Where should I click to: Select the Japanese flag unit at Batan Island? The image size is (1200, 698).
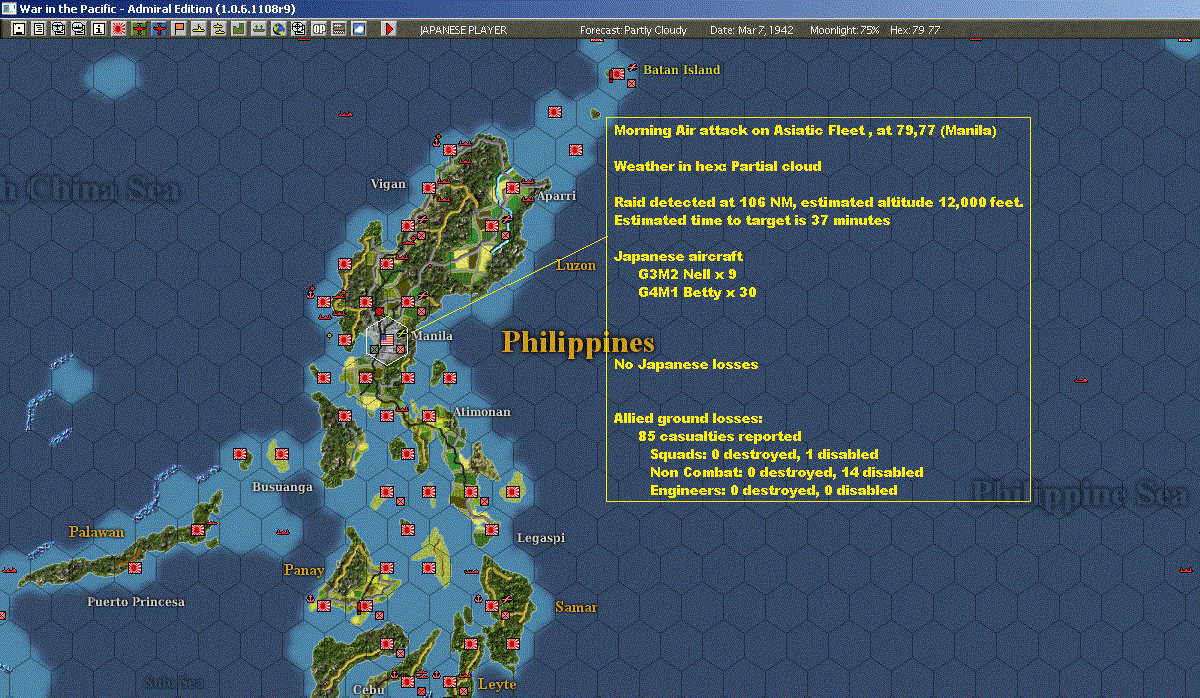click(x=617, y=74)
